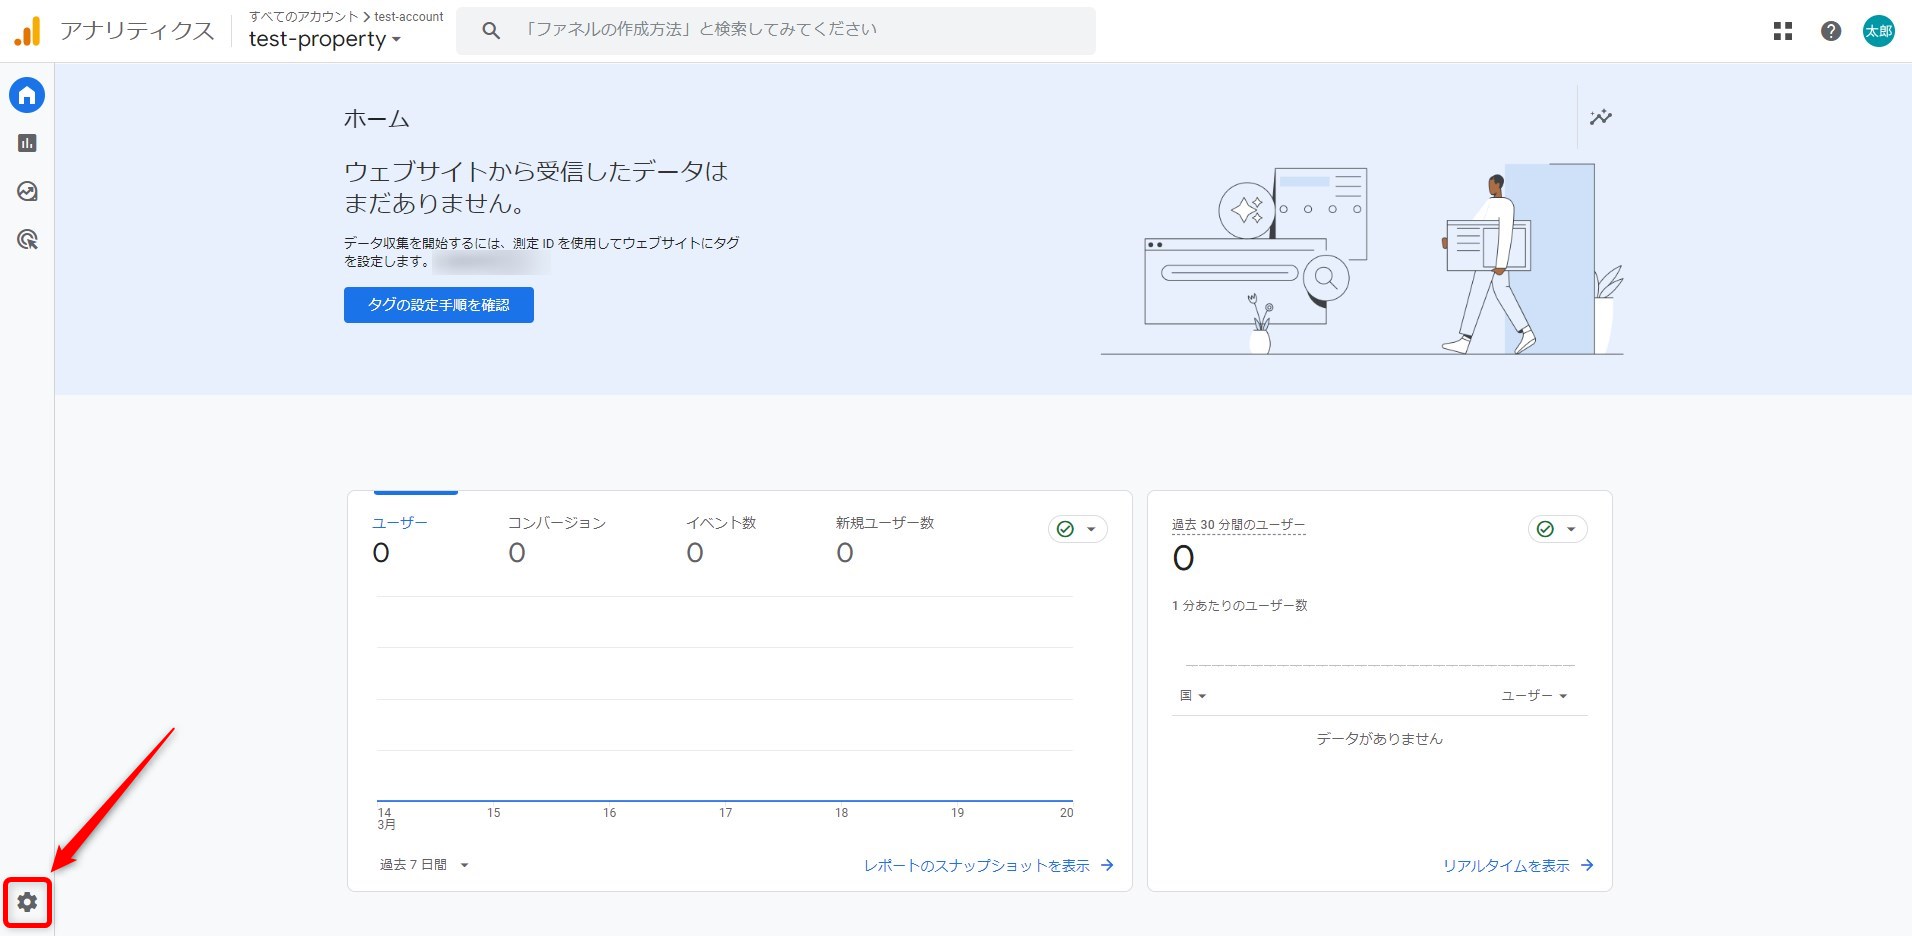The width and height of the screenshot is (1912, 936).
Task: Open the Home icon in sidebar
Action: pyautogui.click(x=27, y=95)
